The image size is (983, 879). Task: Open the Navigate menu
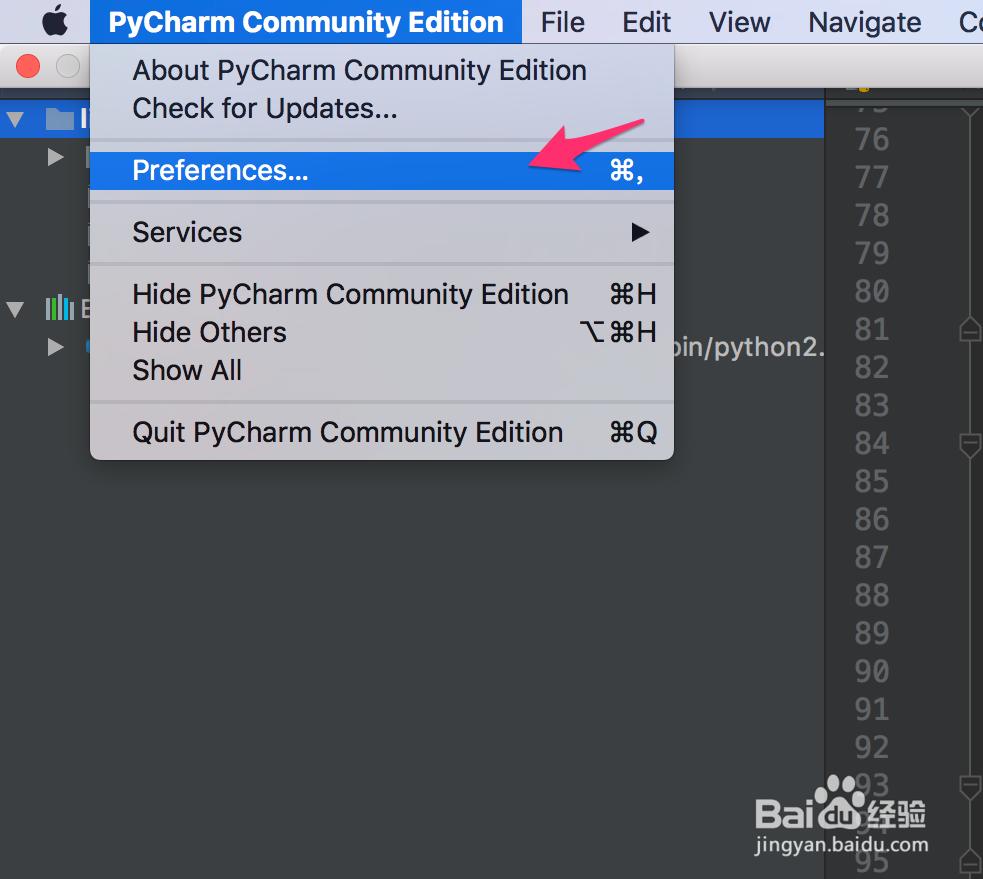click(863, 21)
